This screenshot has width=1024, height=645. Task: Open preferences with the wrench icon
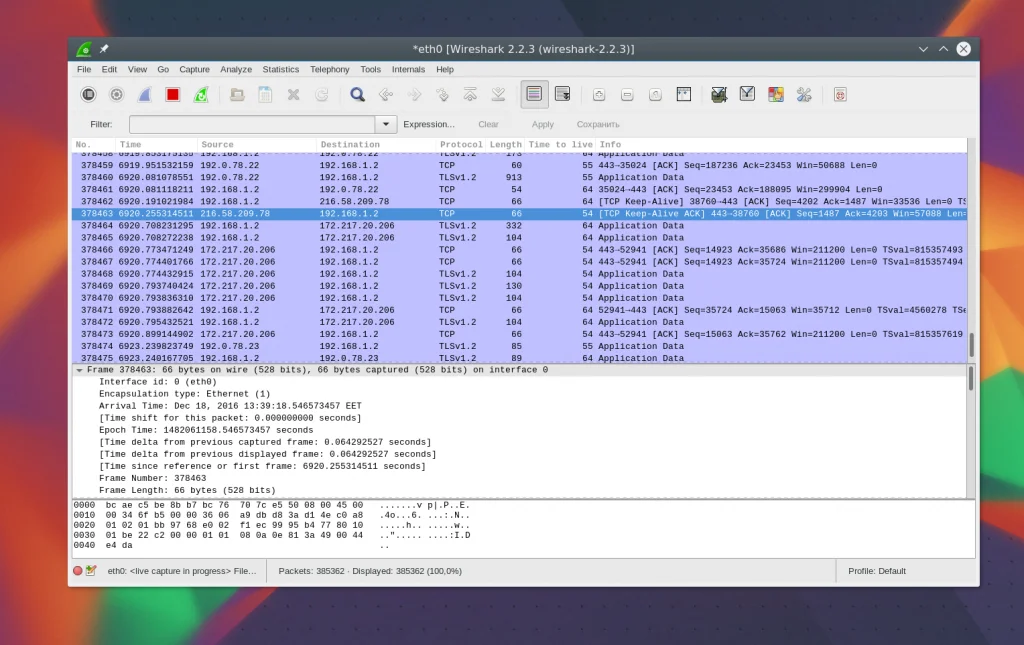[803, 94]
